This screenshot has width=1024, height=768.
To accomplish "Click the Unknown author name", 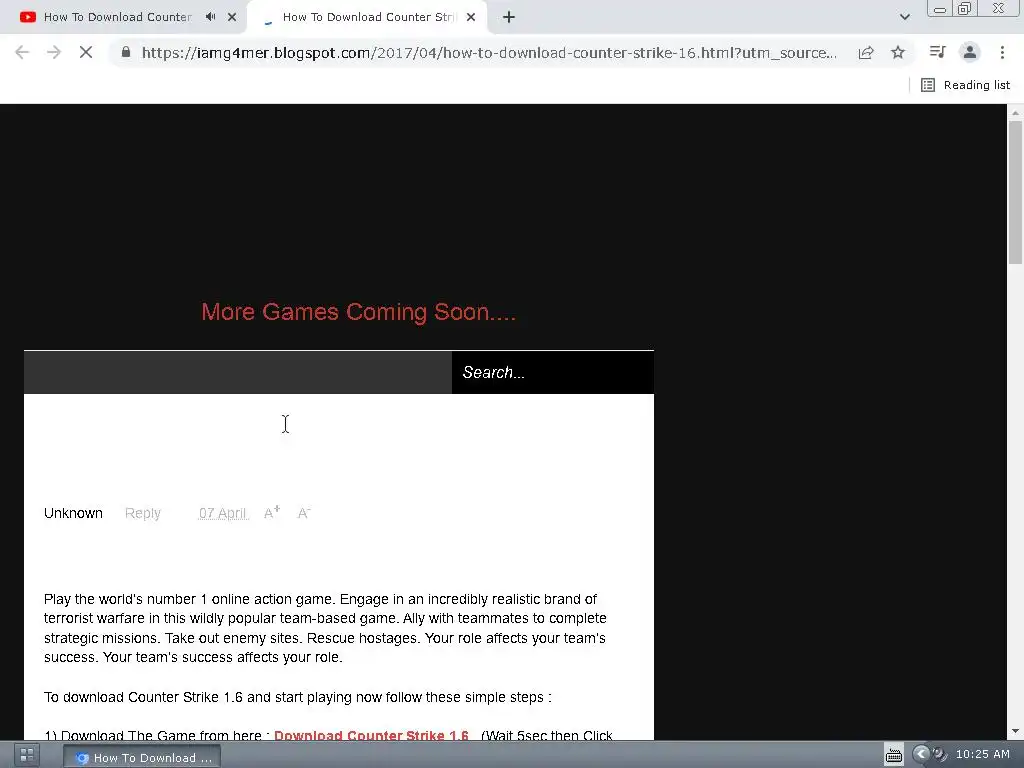I will 73,513.
